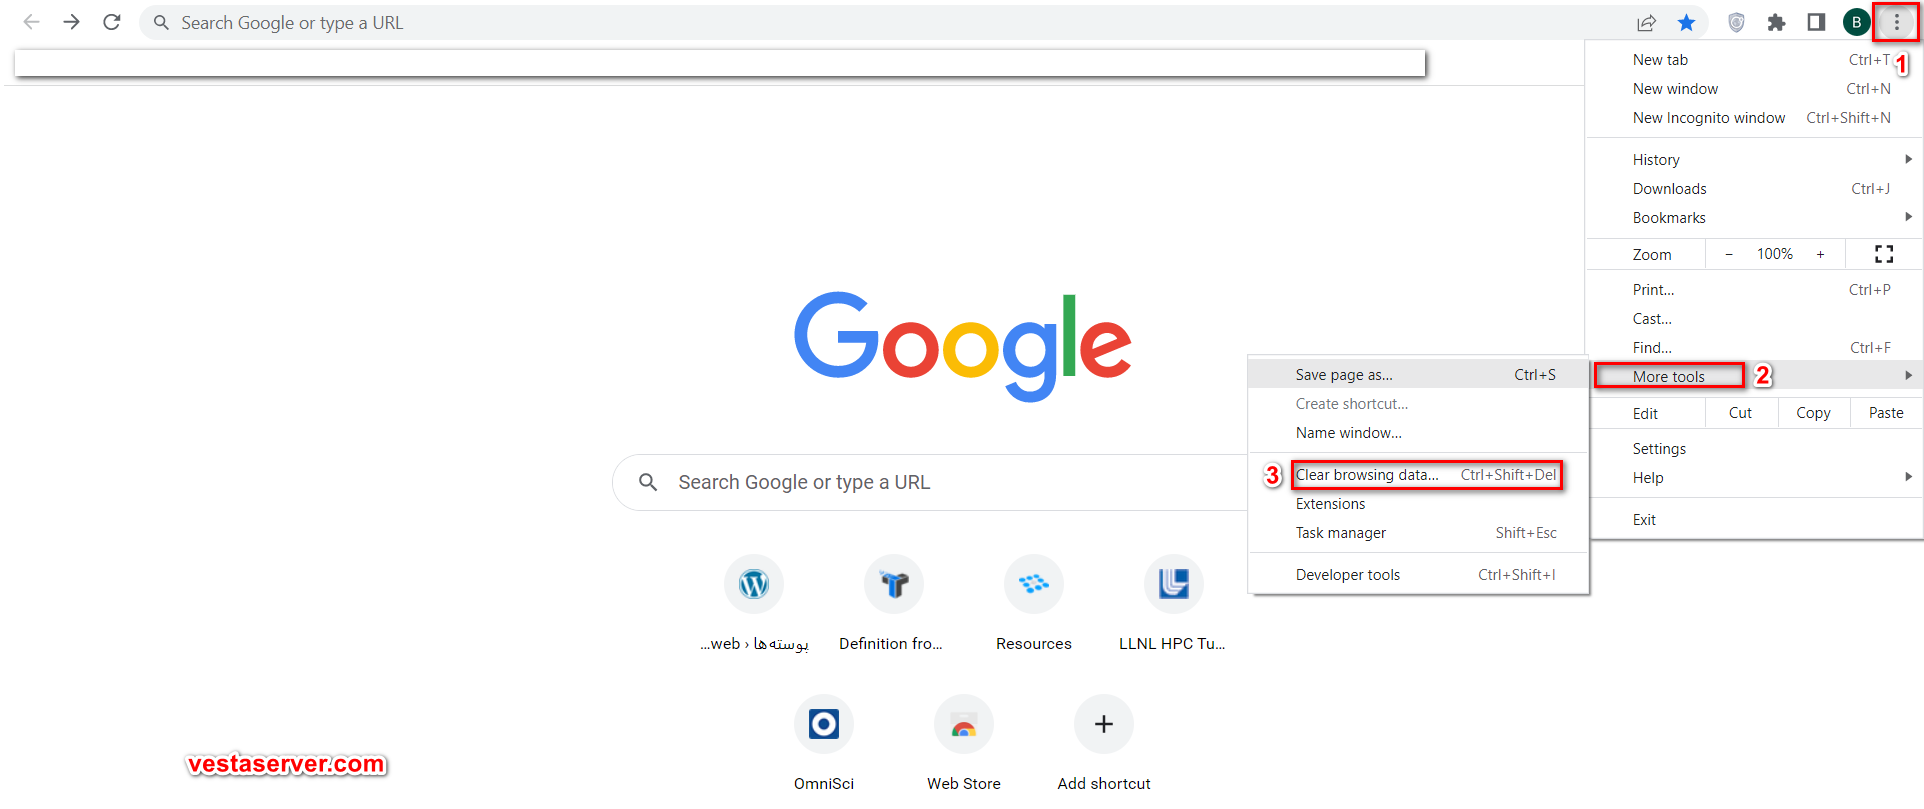Click the blue bookmark star icon
This screenshot has width=1924, height=809.
(x=1686, y=22)
